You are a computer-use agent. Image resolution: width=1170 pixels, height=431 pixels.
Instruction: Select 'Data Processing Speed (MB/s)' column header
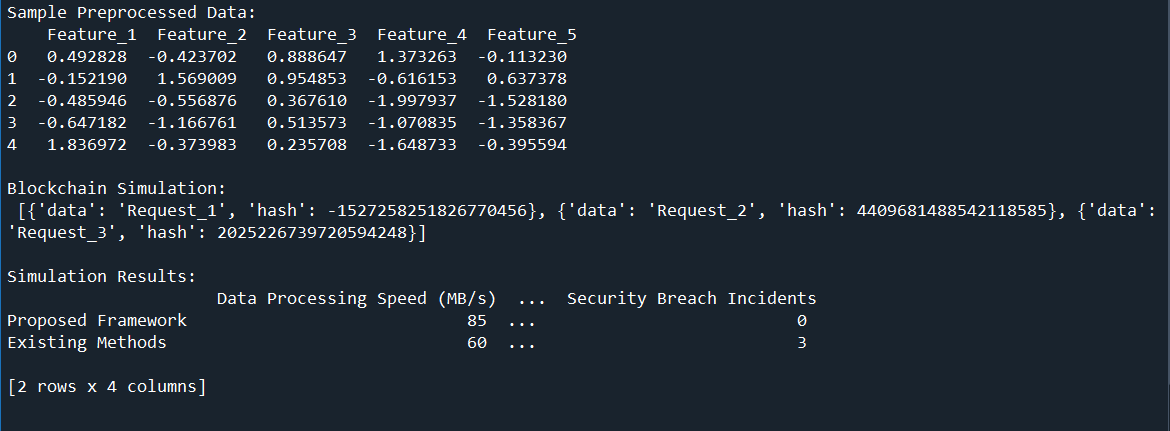tap(357, 299)
